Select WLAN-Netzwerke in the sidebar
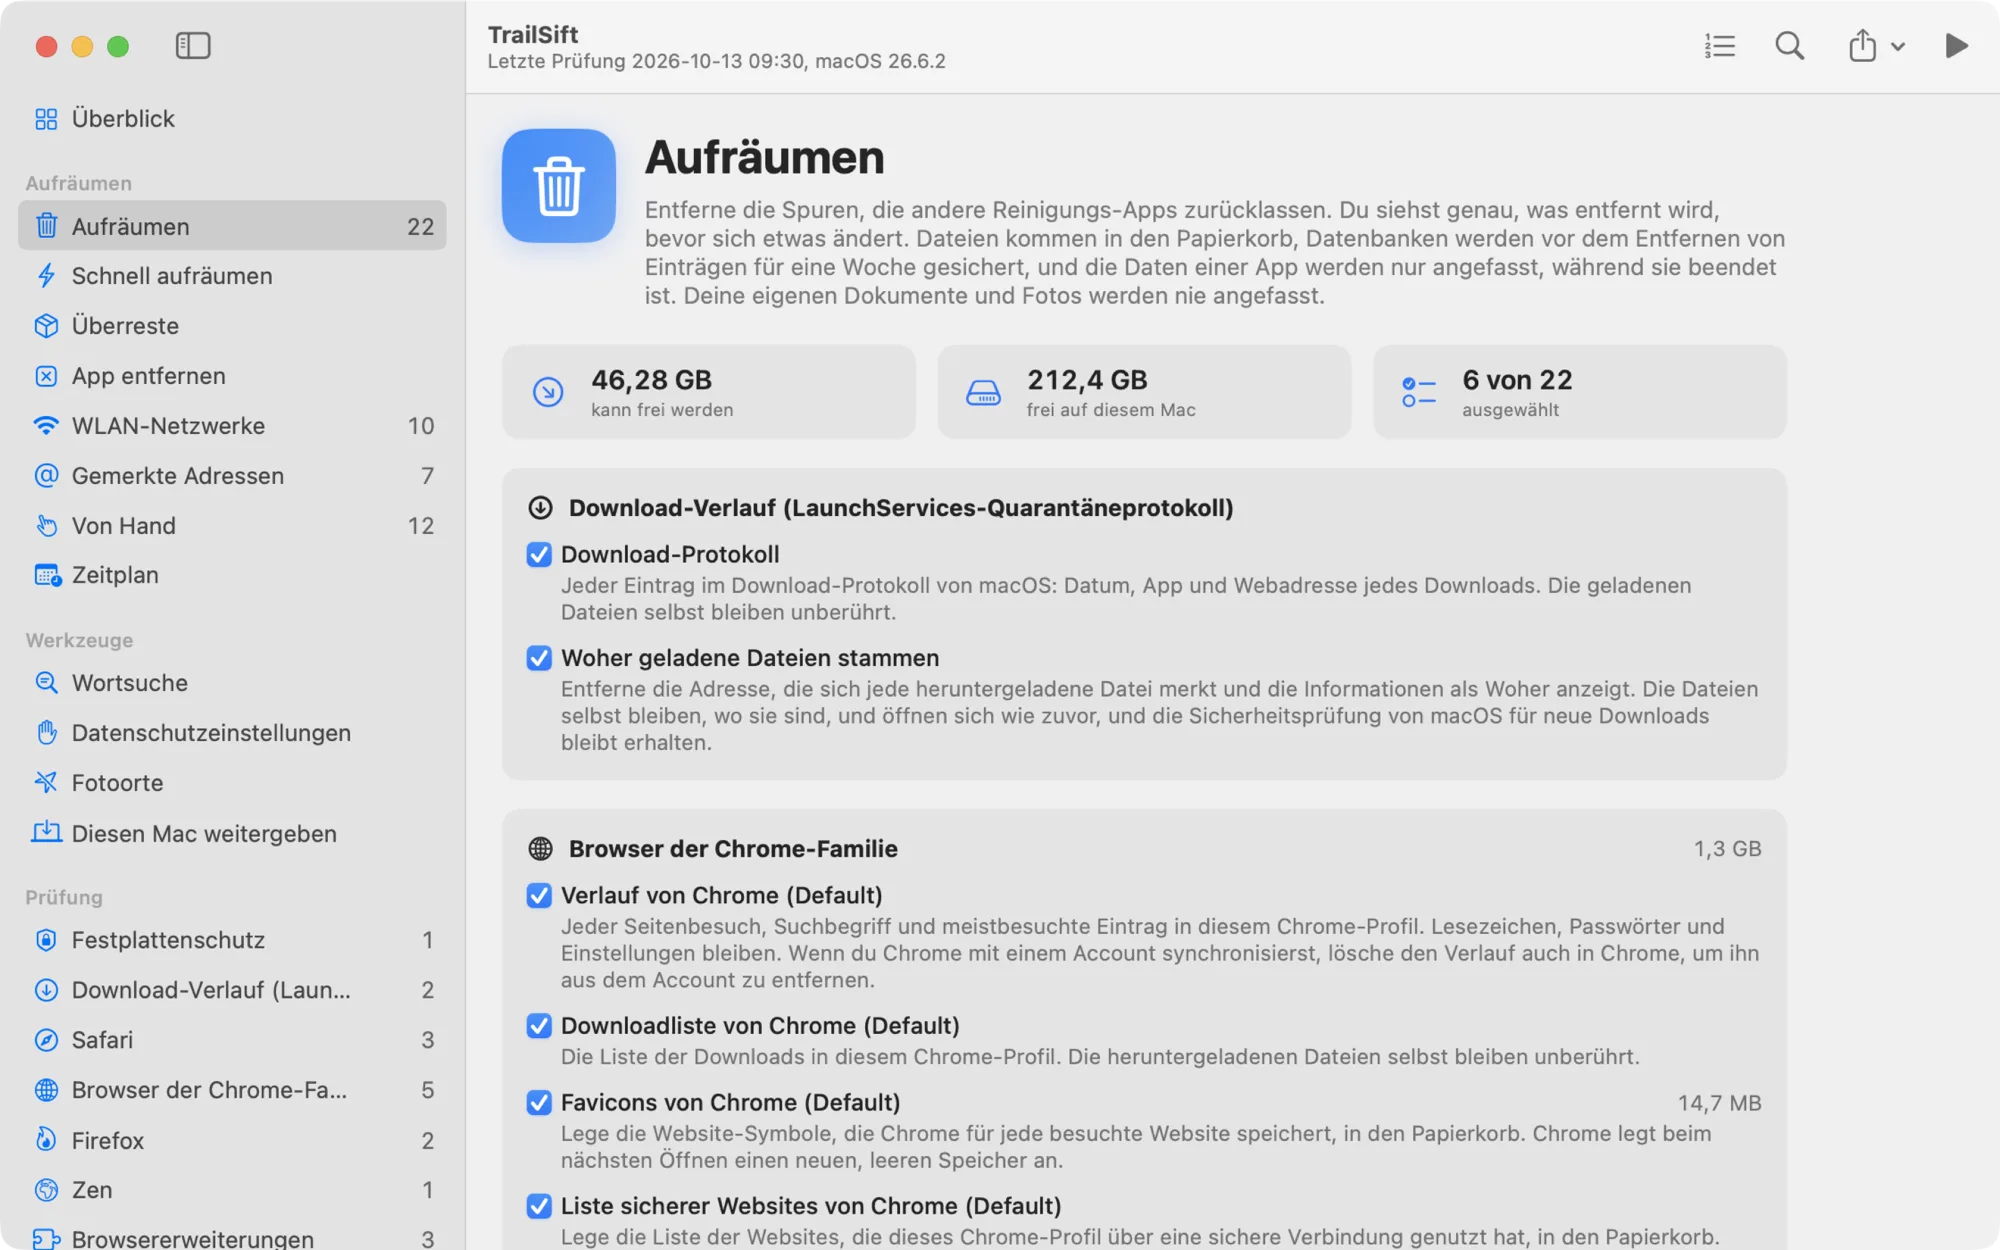Image resolution: width=2000 pixels, height=1250 pixels. [x=232, y=426]
